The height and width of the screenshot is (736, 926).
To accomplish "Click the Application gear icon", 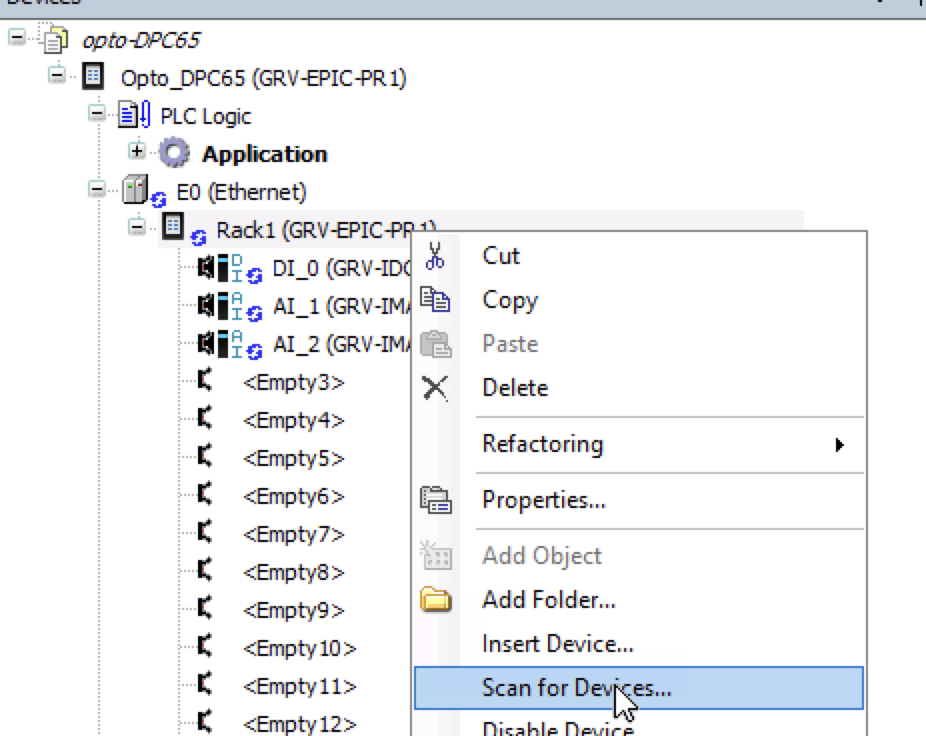I will (x=175, y=153).
